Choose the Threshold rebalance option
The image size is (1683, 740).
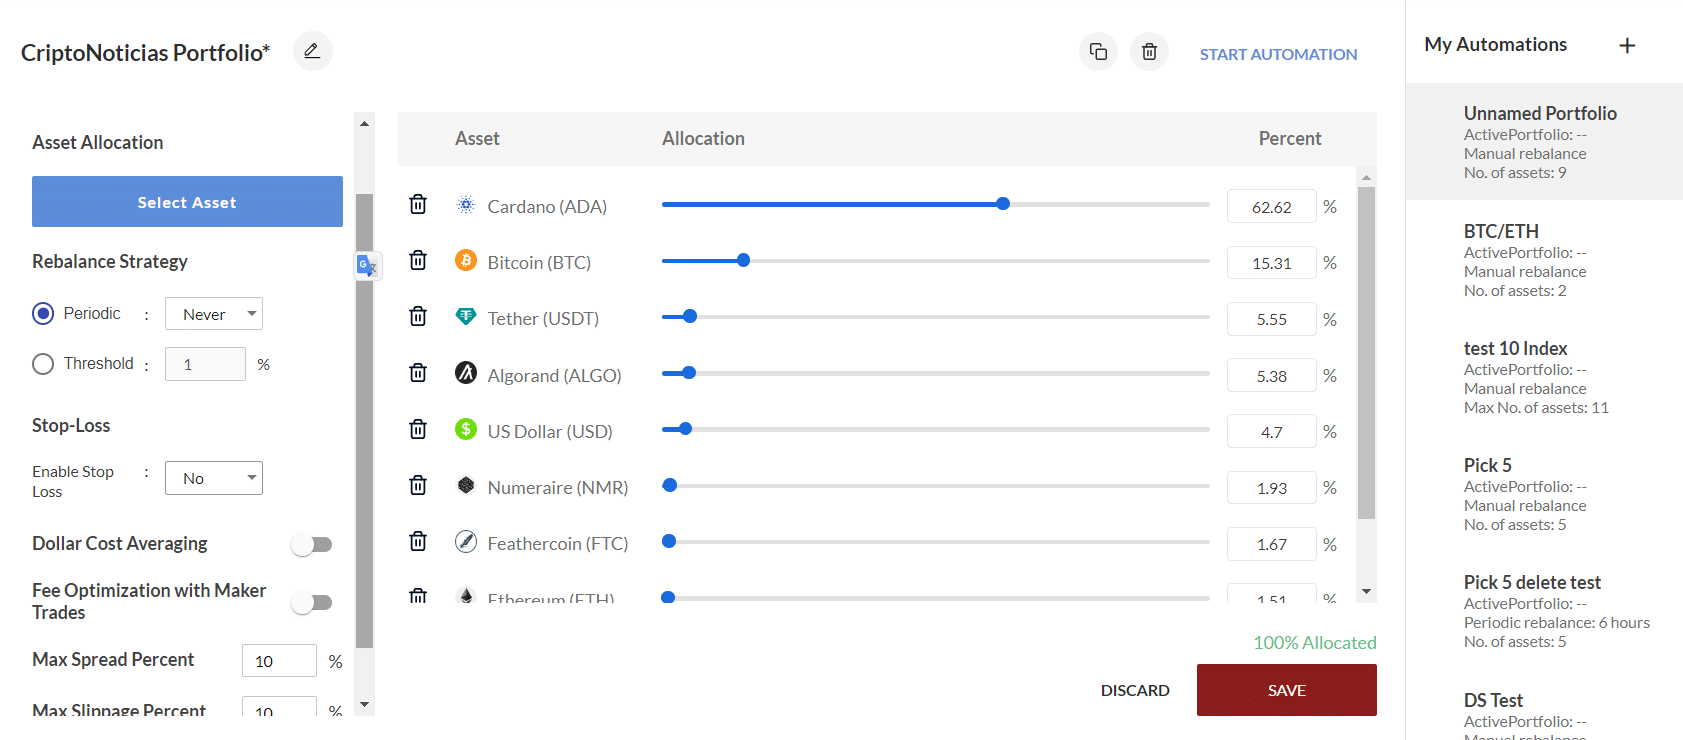pyautogui.click(x=43, y=364)
